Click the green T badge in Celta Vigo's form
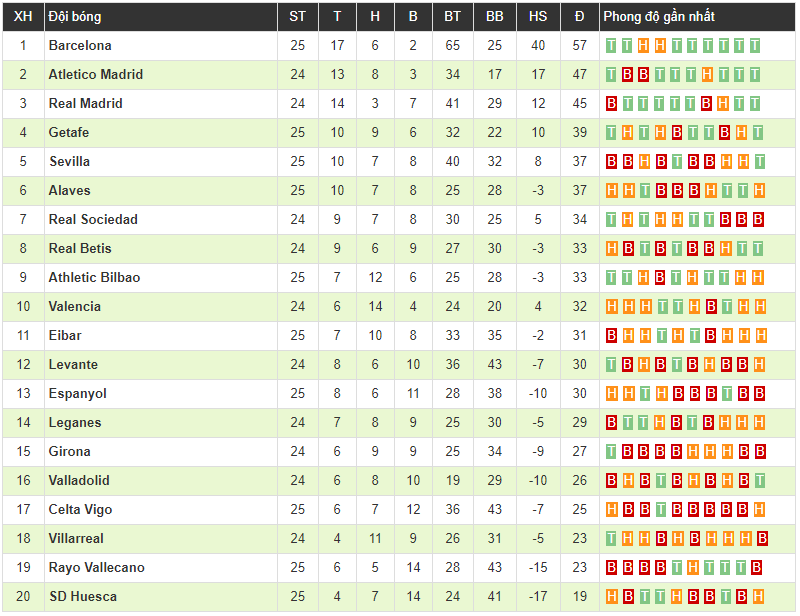The width and height of the screenshot is (800, 616). (x=660, y=509)
